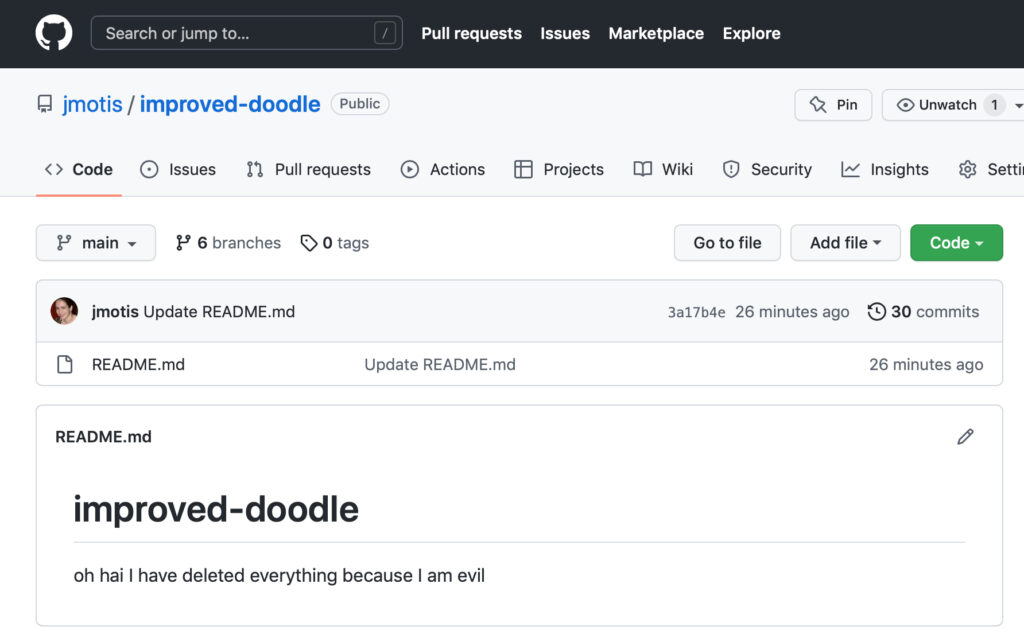Click the jmotis avatar thumbnail

(64, 311)
